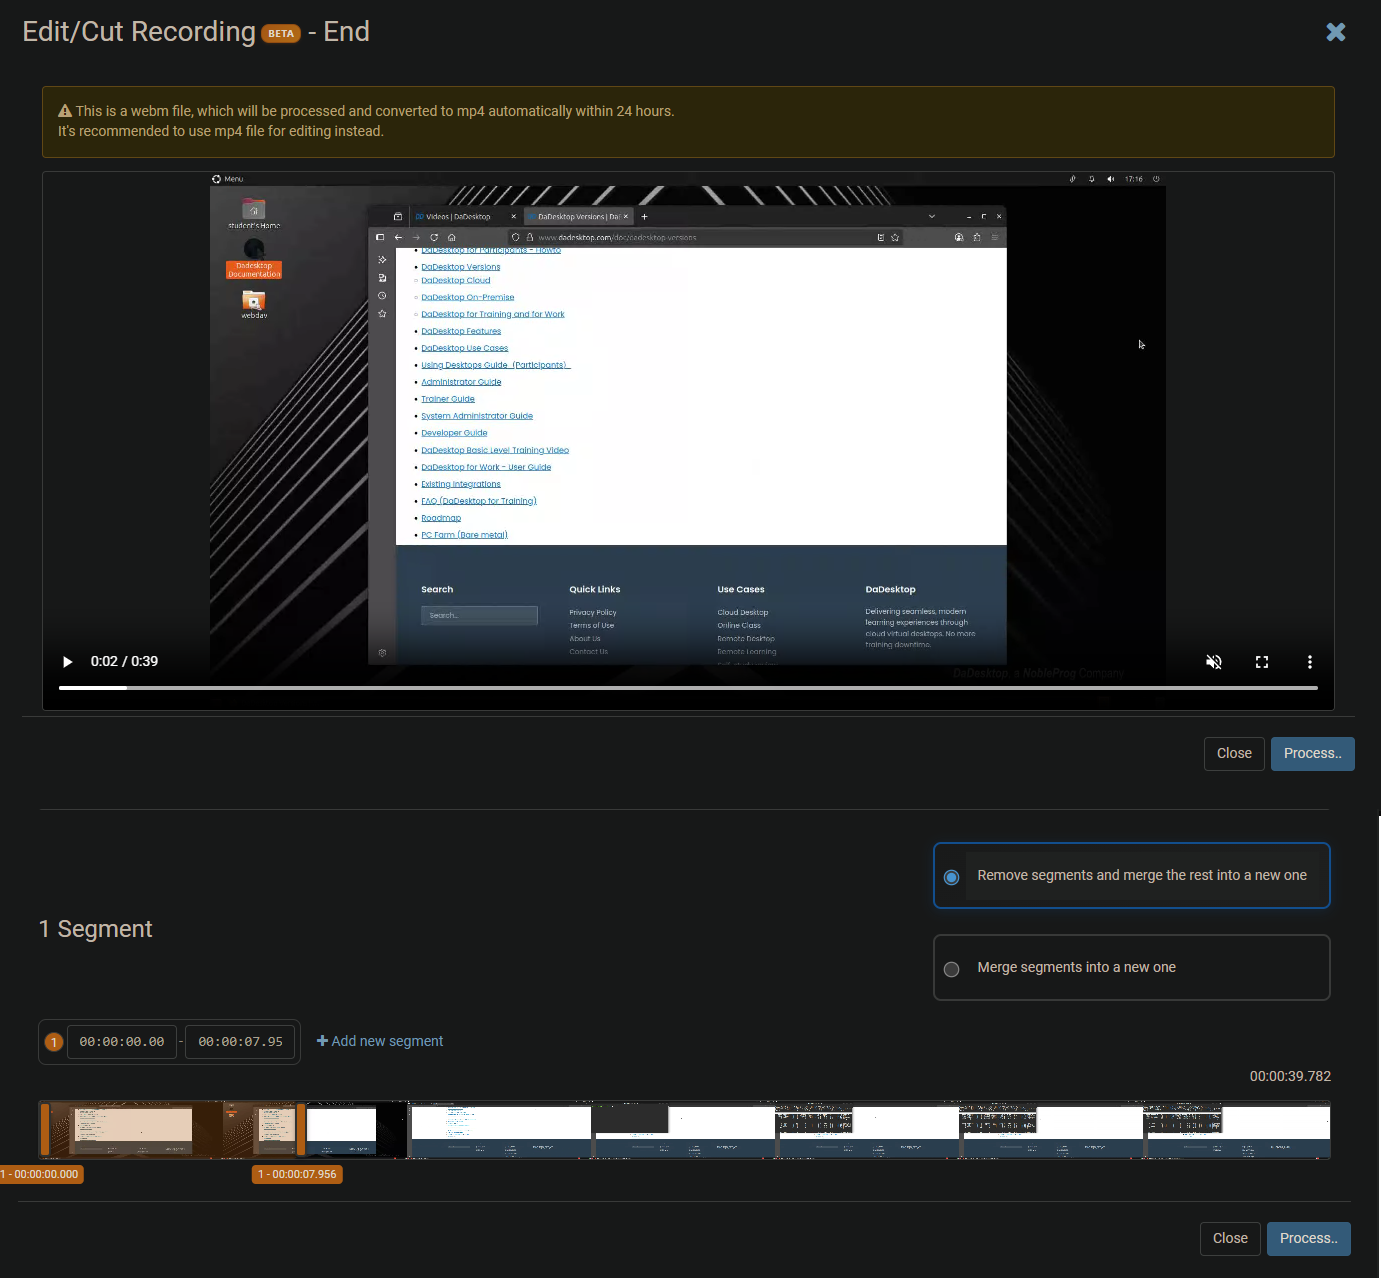The height and width of the screenshot is (1281, 1381).
Task: Click the upper Close button
Action: [x=1234, y=754]
